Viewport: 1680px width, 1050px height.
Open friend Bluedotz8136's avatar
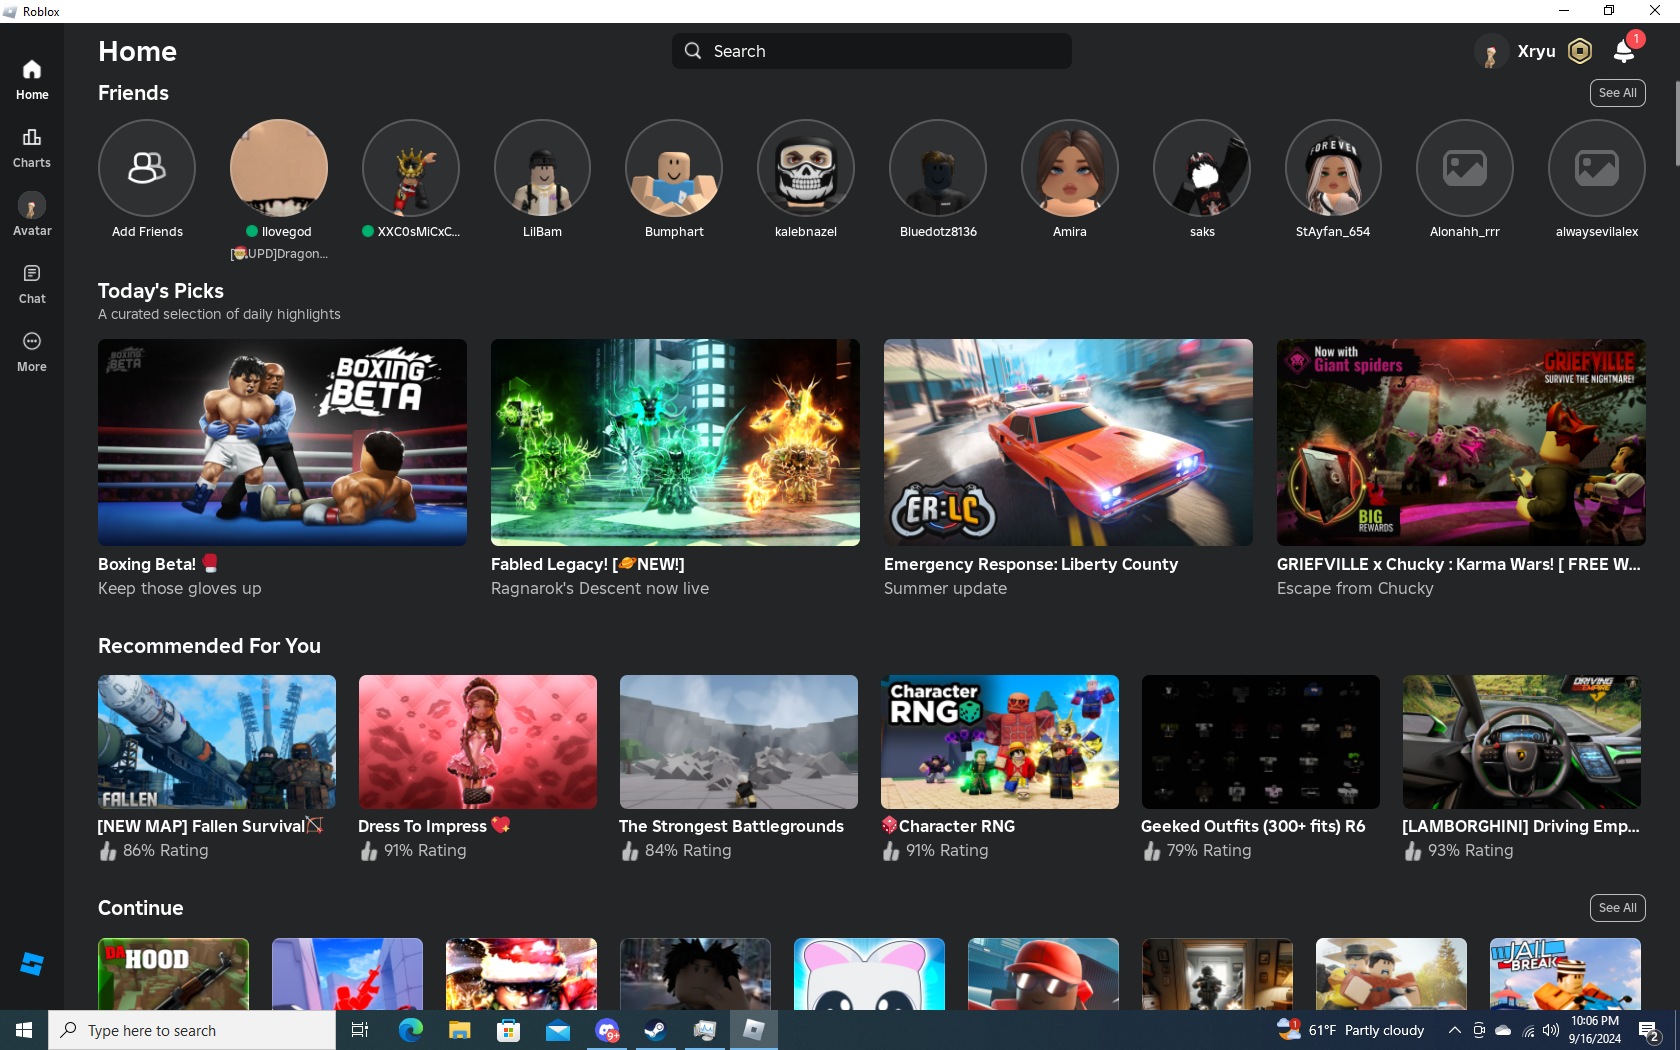[938, 168]
